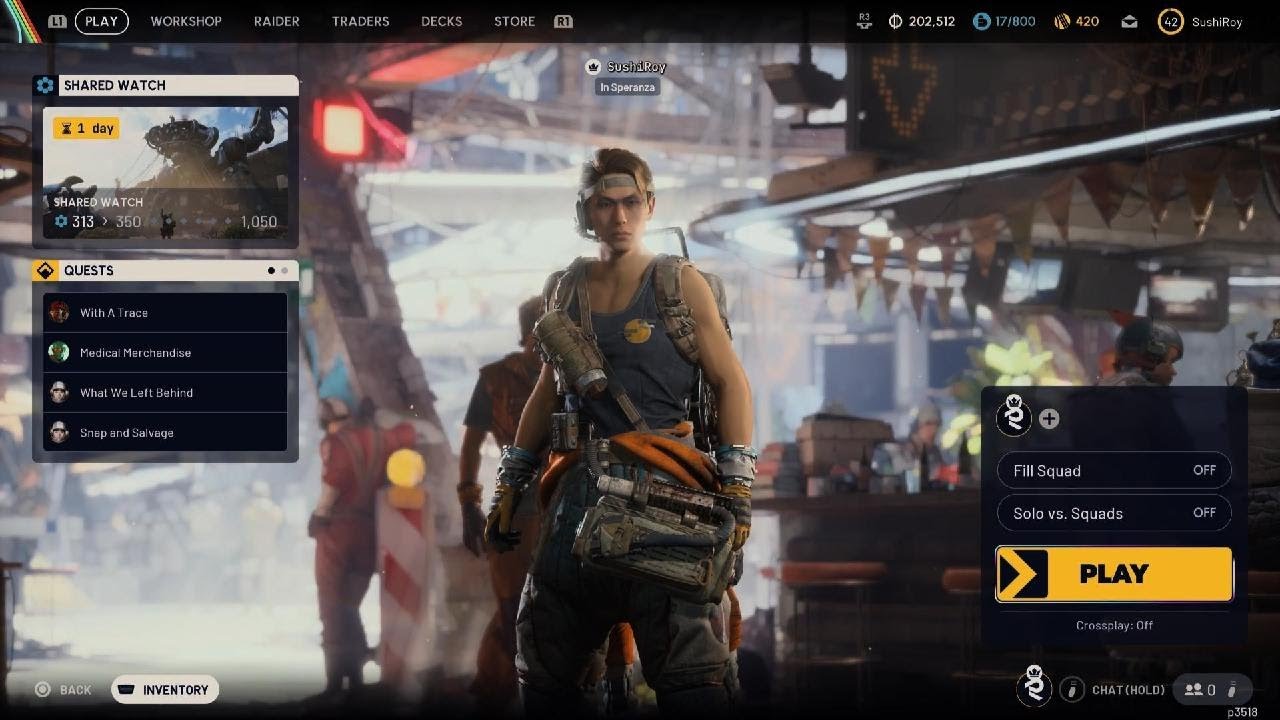
Task: Go to the TRADERS tab
Action: pos(360,21)
